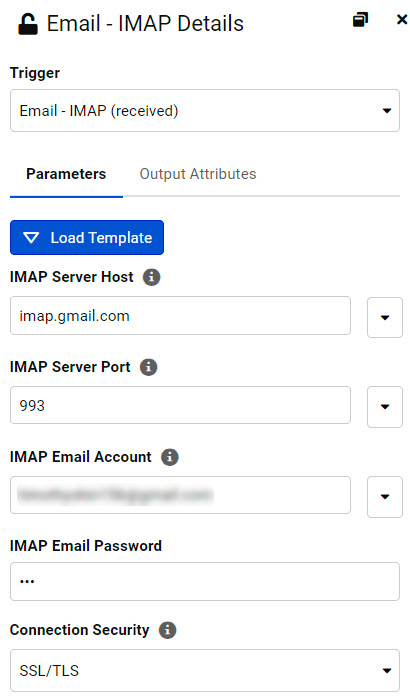
Task: Open the dropdown beside IMAP Server Port
Action: point(385,407)
